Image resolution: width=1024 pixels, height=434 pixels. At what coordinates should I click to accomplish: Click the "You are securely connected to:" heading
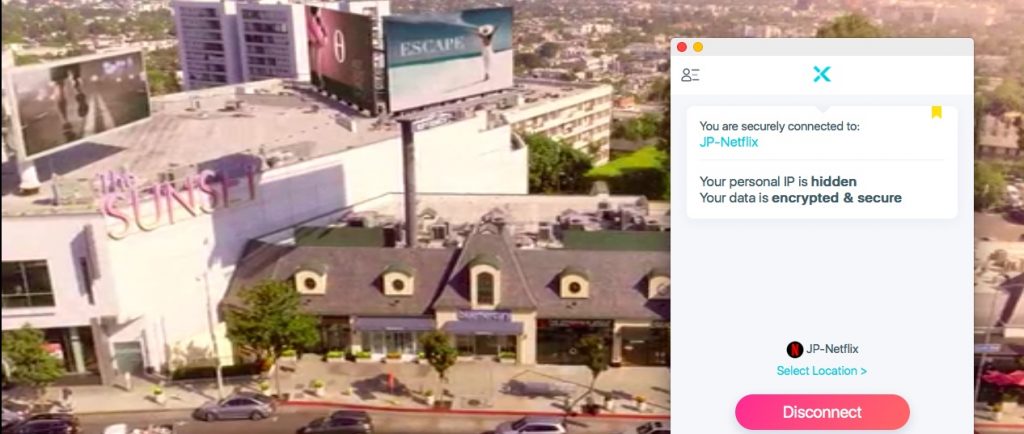coord(780,126)
